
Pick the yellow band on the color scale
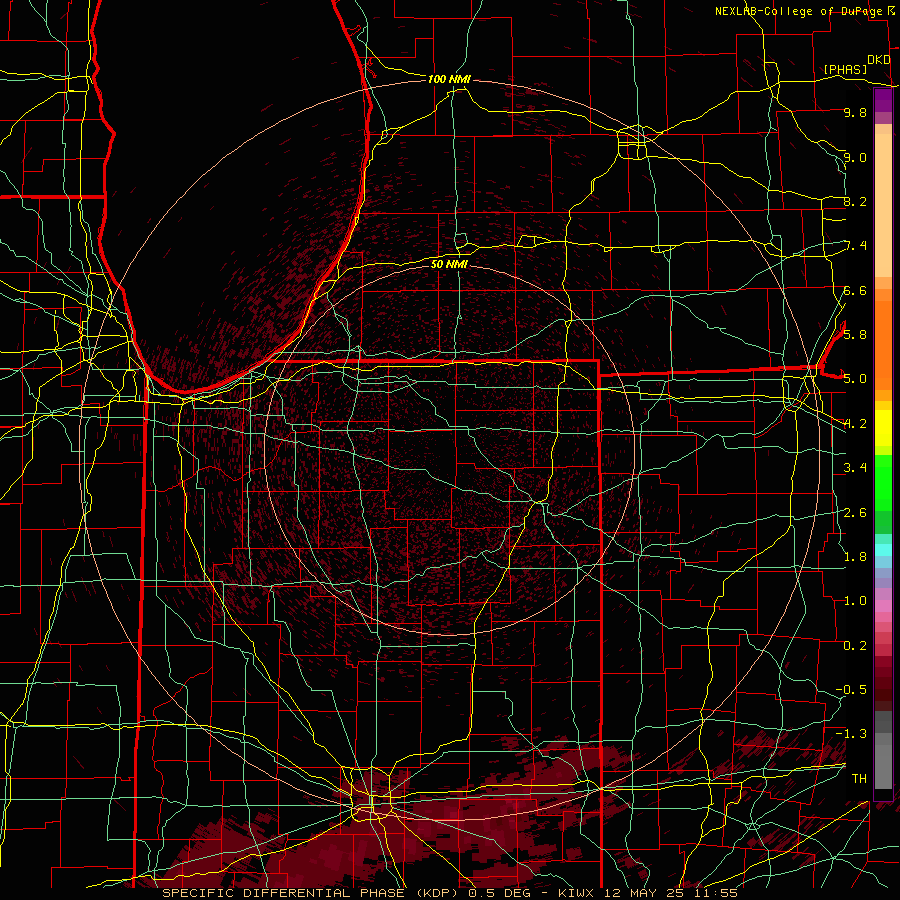883,428
